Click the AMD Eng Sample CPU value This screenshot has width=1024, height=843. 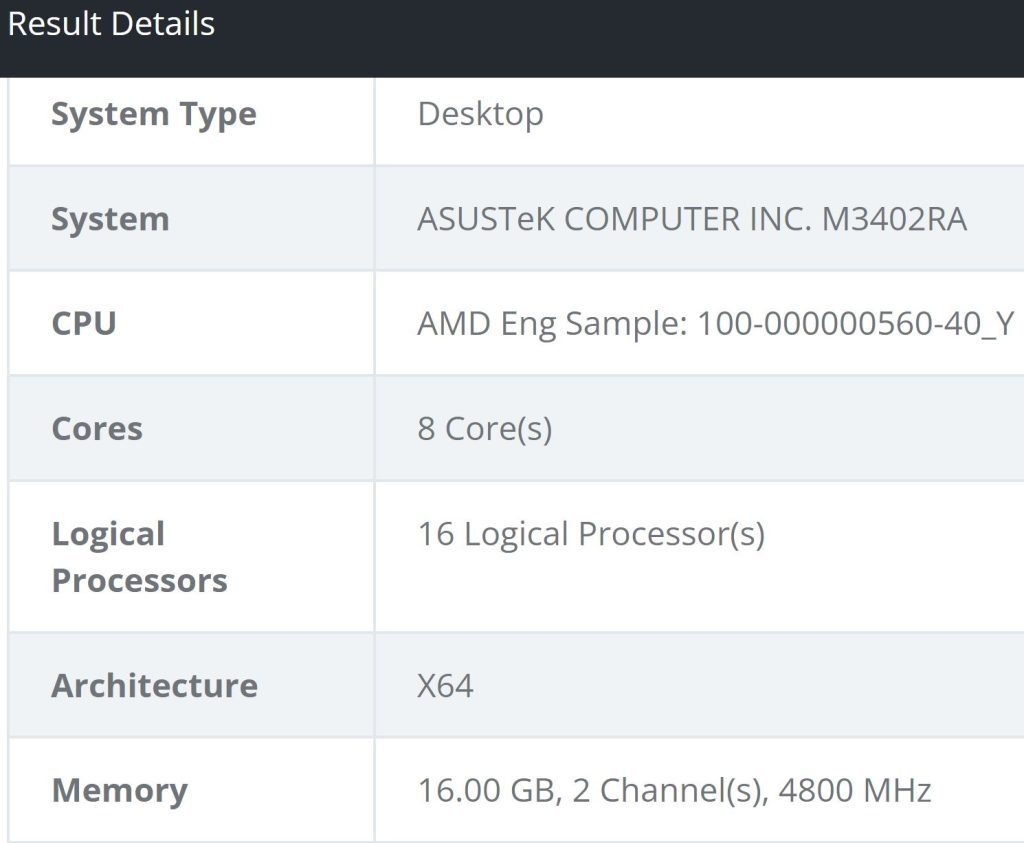(x=715, y=324)
